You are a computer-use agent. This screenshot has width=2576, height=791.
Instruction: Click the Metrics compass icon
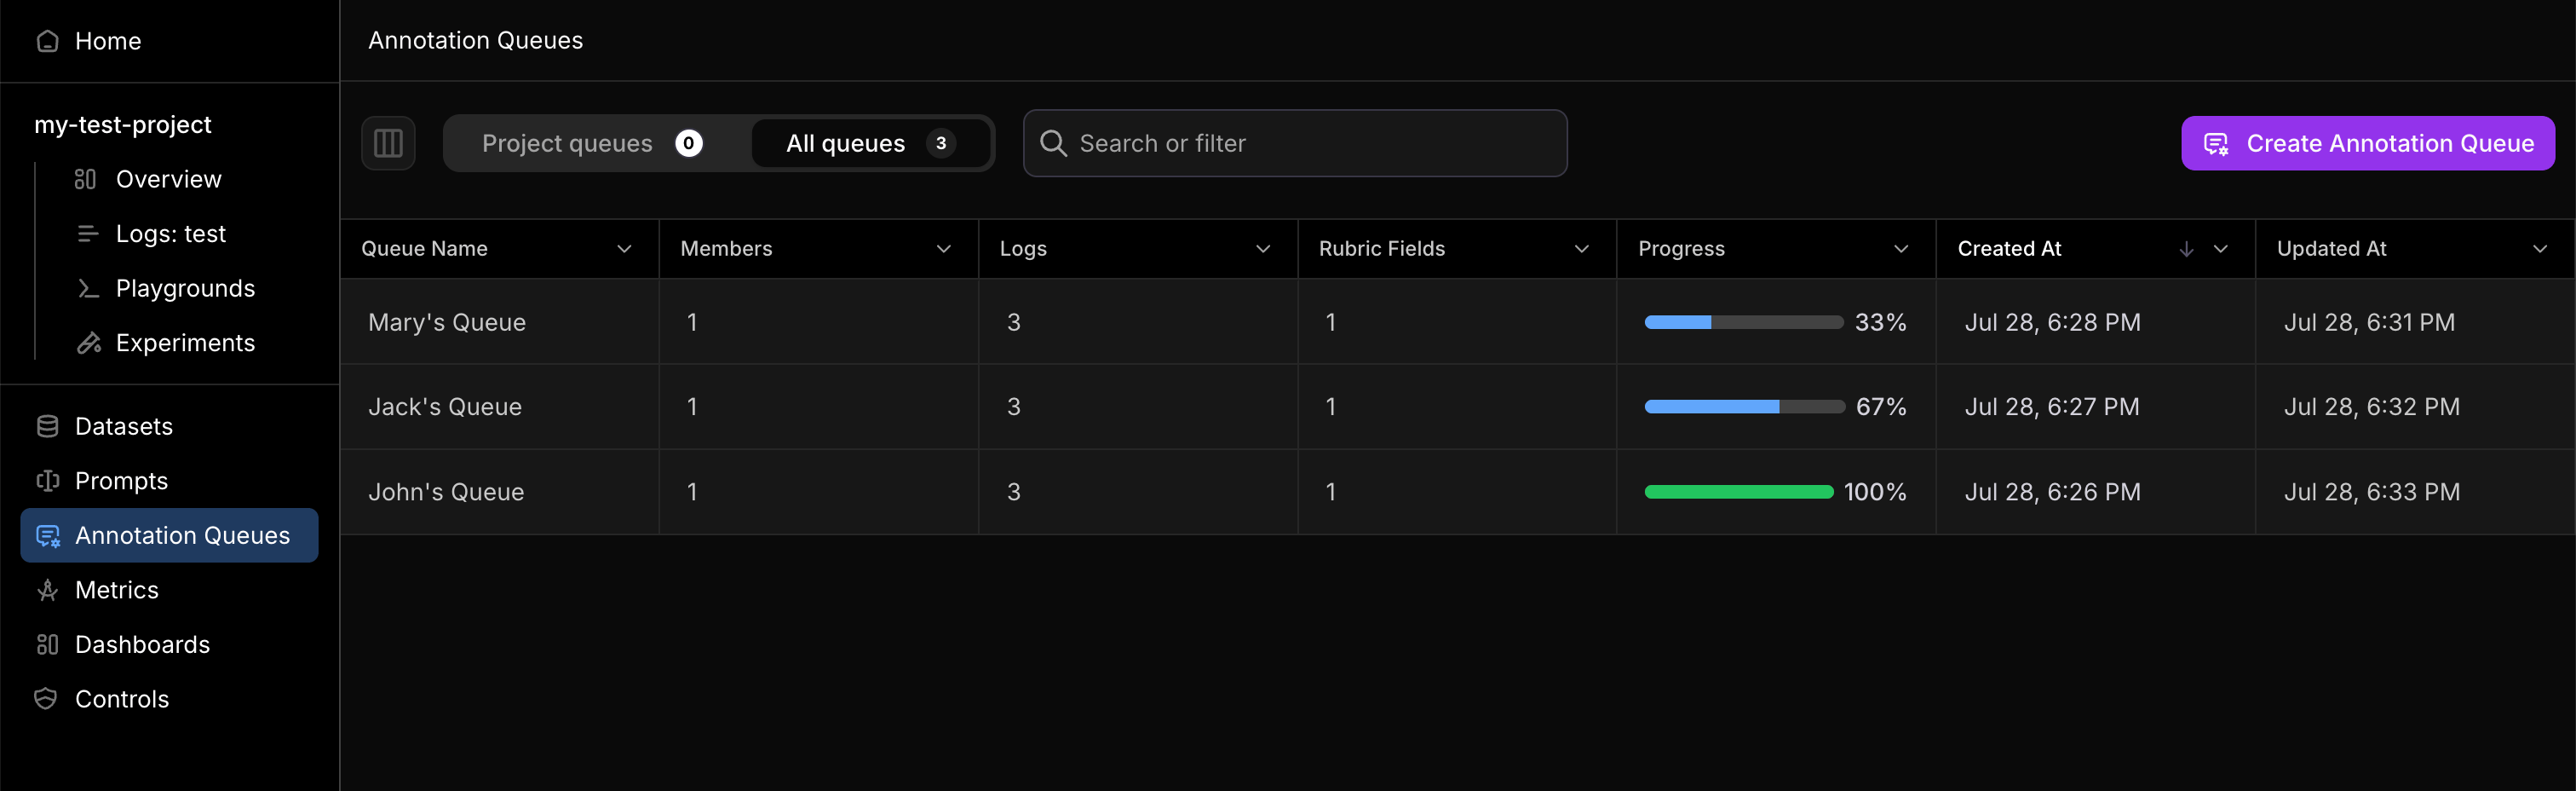coord(47,590)
